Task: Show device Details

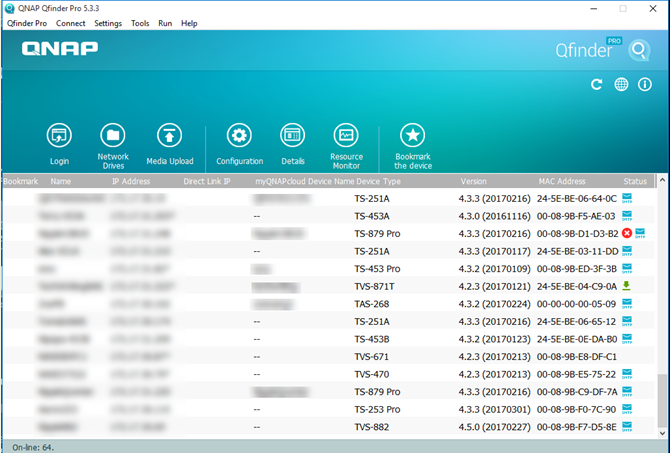Action: pyautogui.click(x=293, y=136)
